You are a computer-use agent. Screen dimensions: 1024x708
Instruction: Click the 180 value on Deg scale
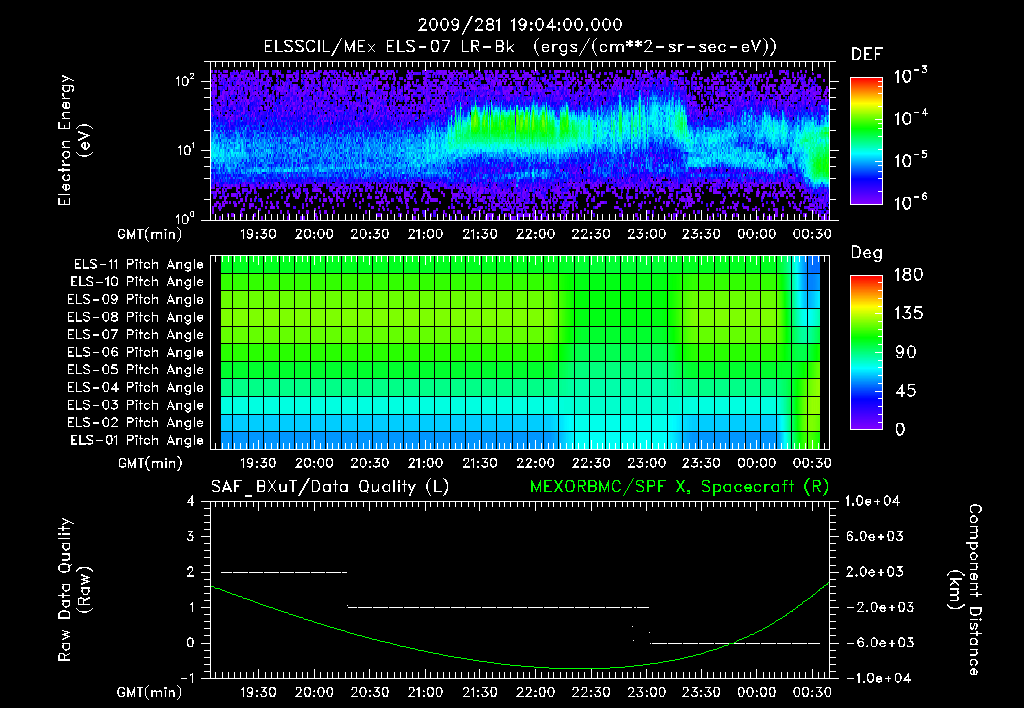908,275
